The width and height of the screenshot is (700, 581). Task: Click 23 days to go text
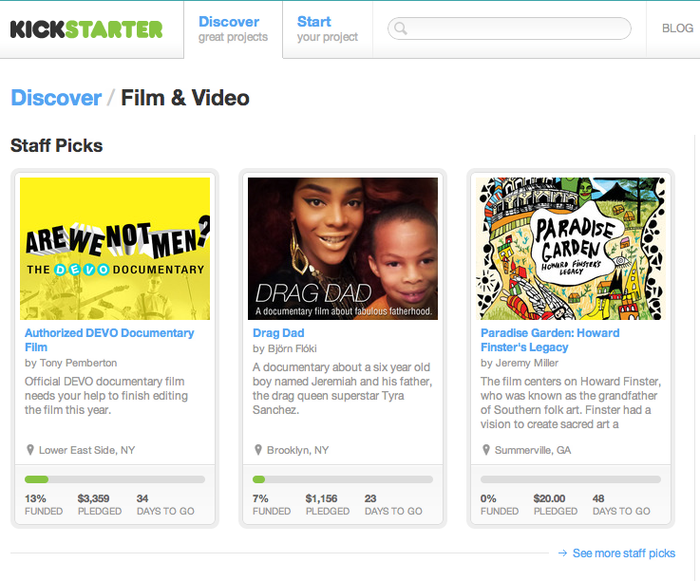point(393,505)
